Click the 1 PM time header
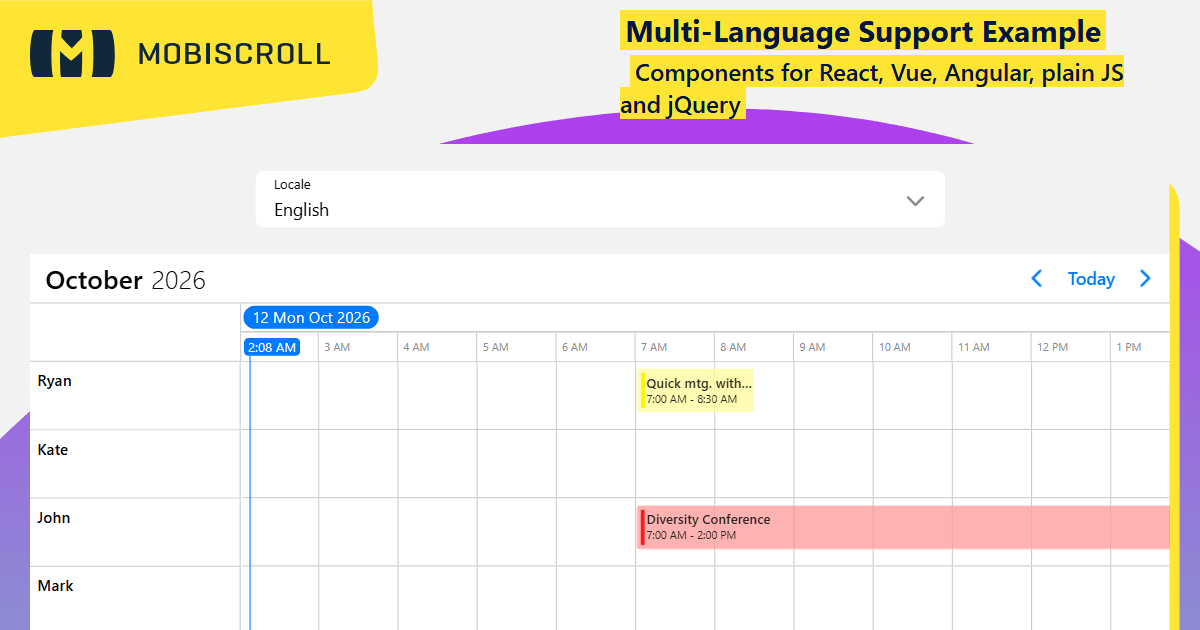 (x=1128, y=347)
